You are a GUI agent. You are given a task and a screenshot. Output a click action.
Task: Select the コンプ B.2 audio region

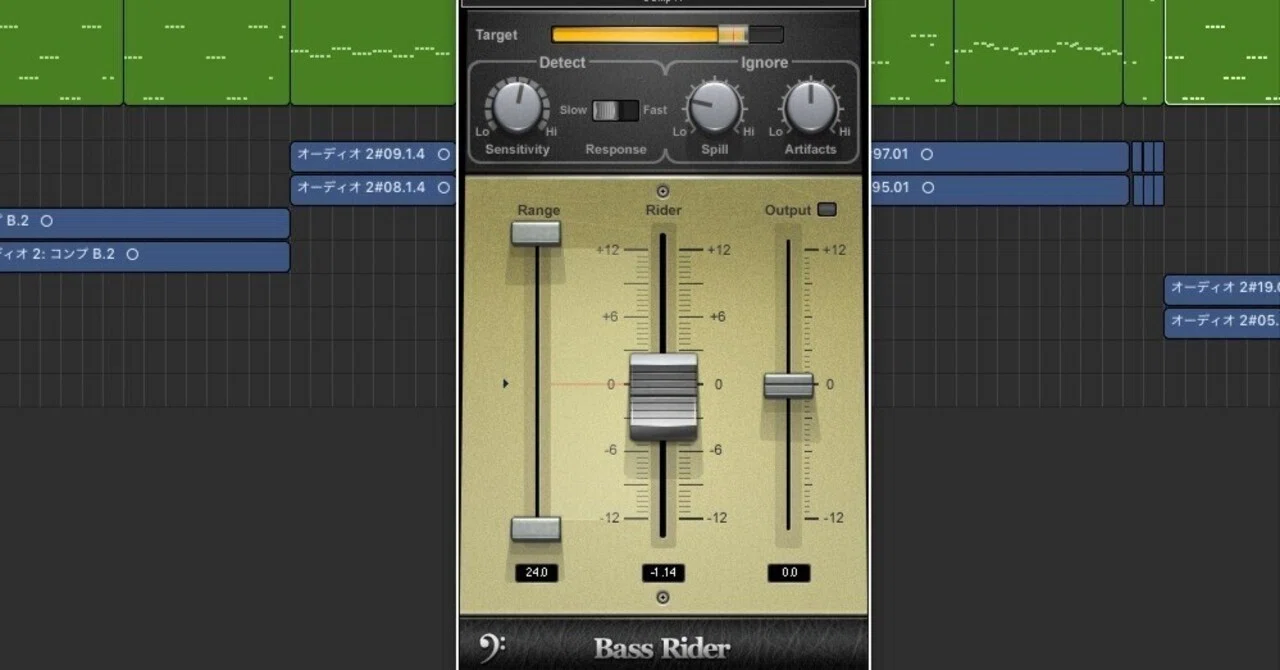145,256
